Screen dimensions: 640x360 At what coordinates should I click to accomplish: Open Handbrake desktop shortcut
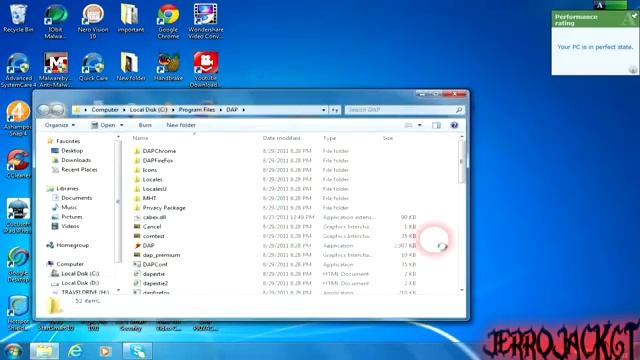[168, 67]
